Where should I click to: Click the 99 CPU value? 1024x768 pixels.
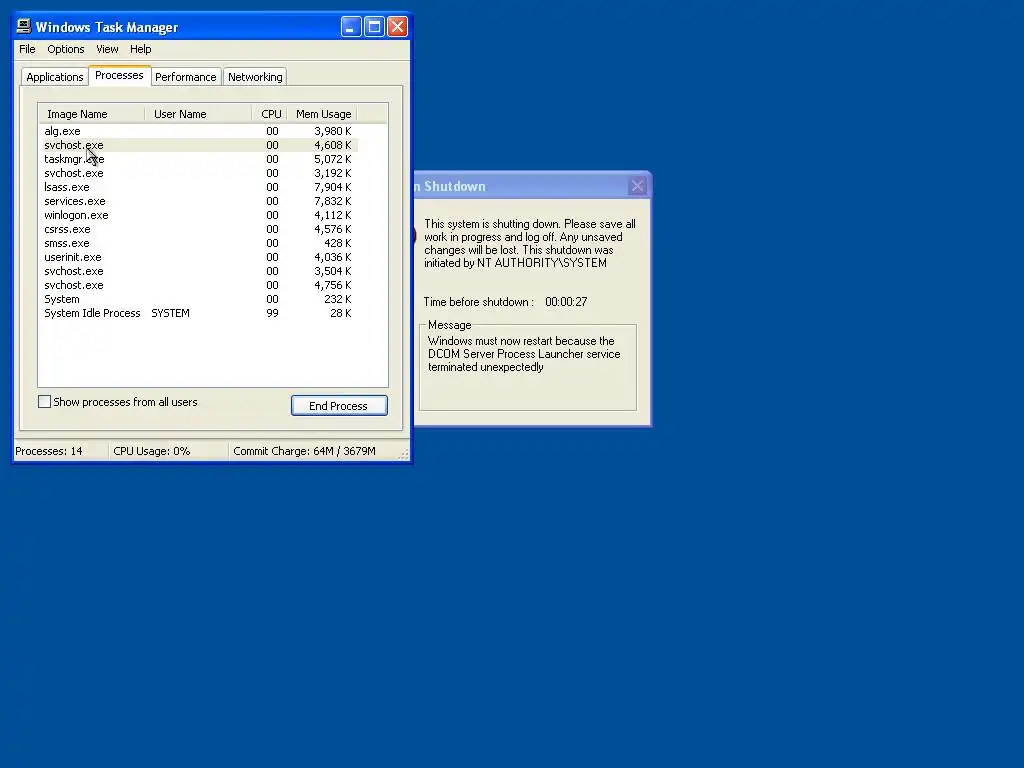272,313
